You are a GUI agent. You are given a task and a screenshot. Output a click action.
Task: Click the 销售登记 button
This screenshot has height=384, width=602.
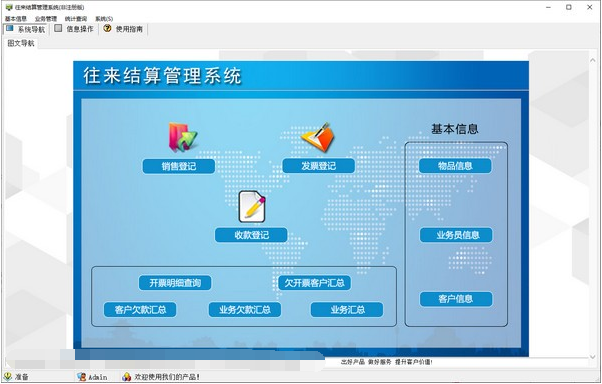[x=179, y=166]
